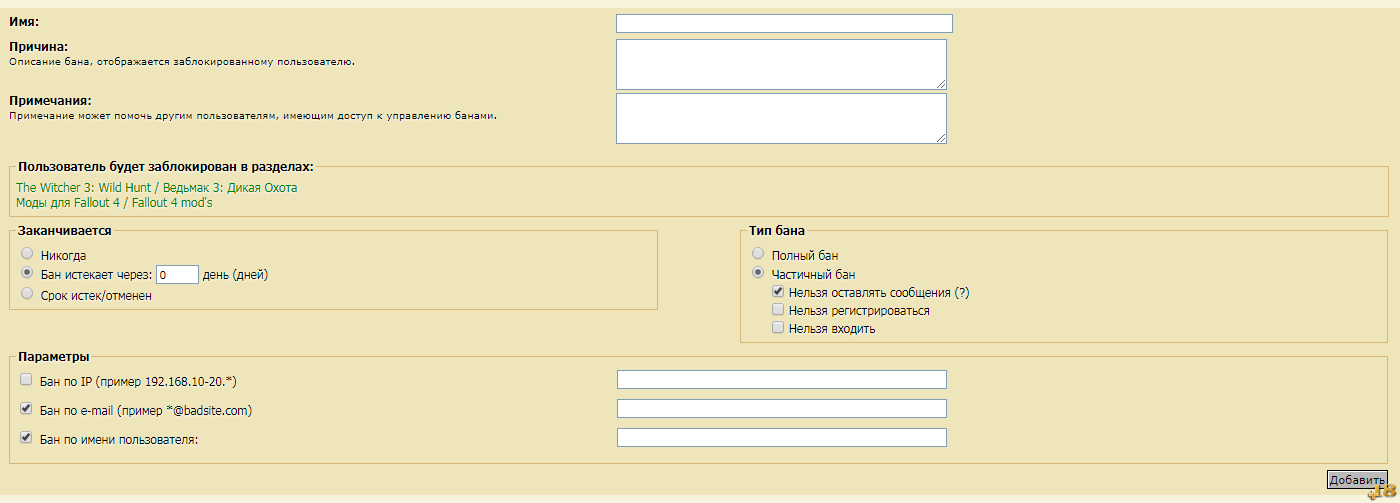Uncheck Нельзя оставлять сообщения checkbox
The height and width of the screenshot is (503, 1400).
[x=778, y=292]
